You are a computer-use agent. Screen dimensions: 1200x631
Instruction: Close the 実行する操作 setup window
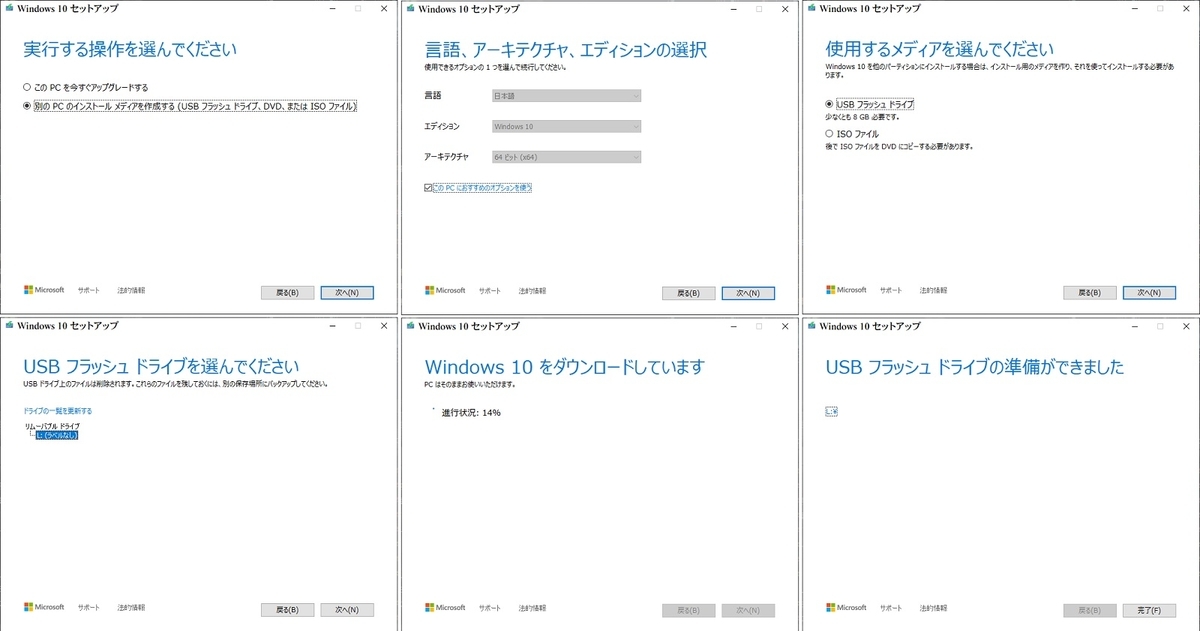point(384,9)
